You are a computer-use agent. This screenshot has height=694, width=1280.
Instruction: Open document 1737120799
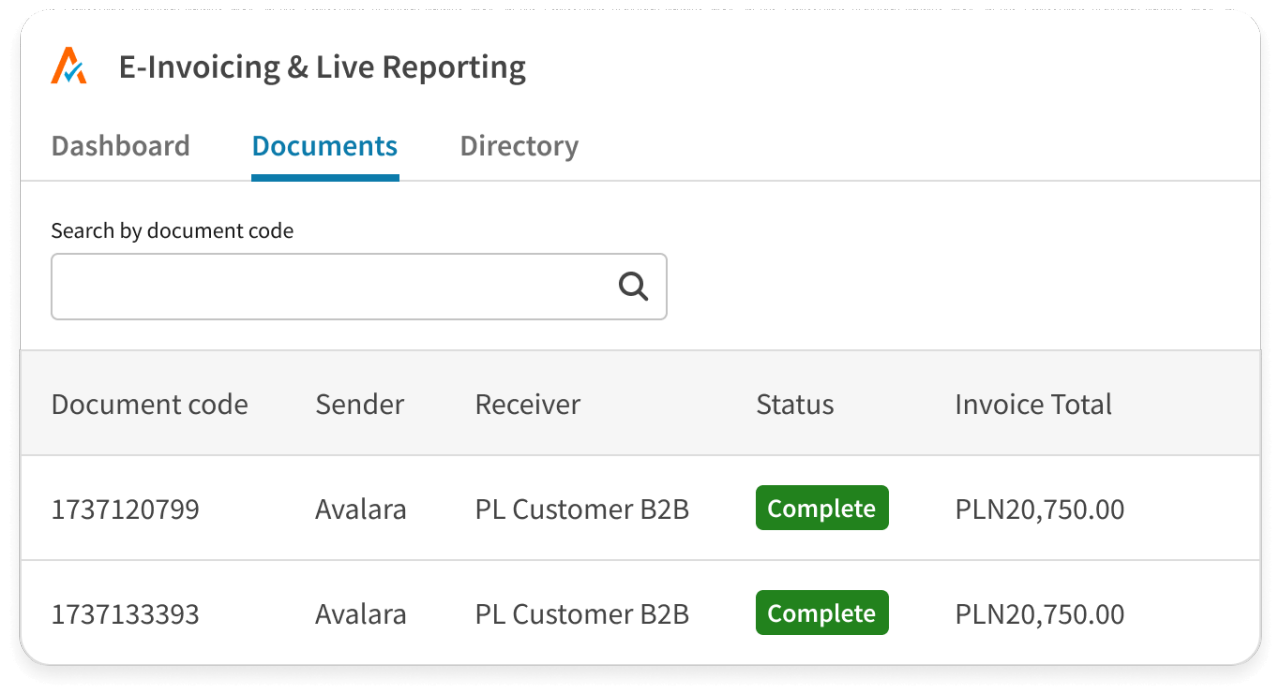pos(125,508)
